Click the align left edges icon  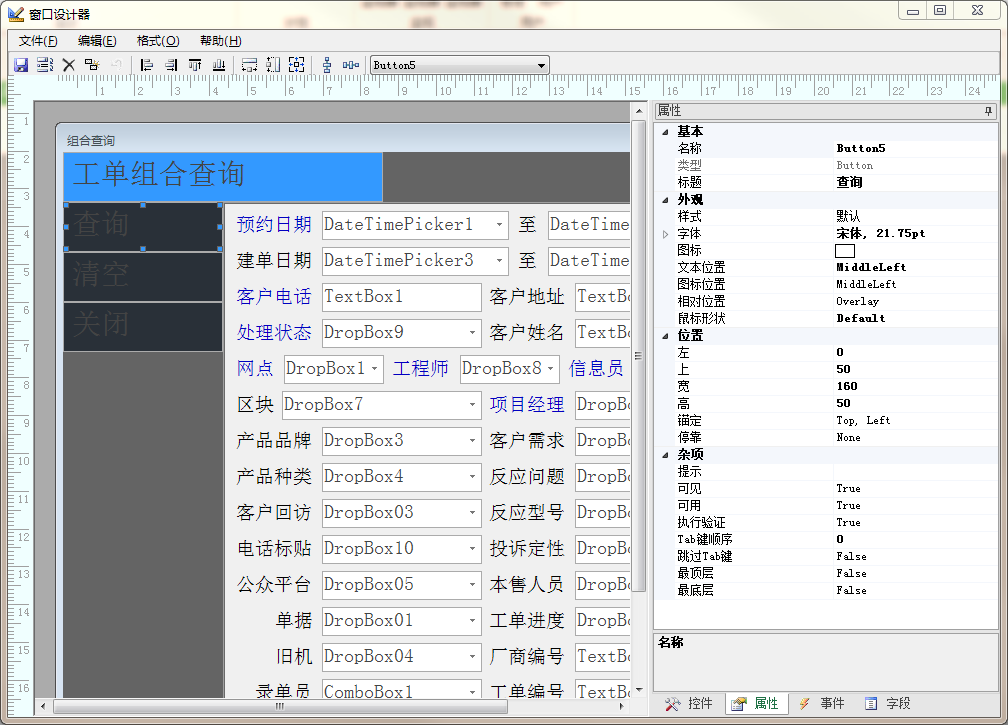tap(147, 65)
